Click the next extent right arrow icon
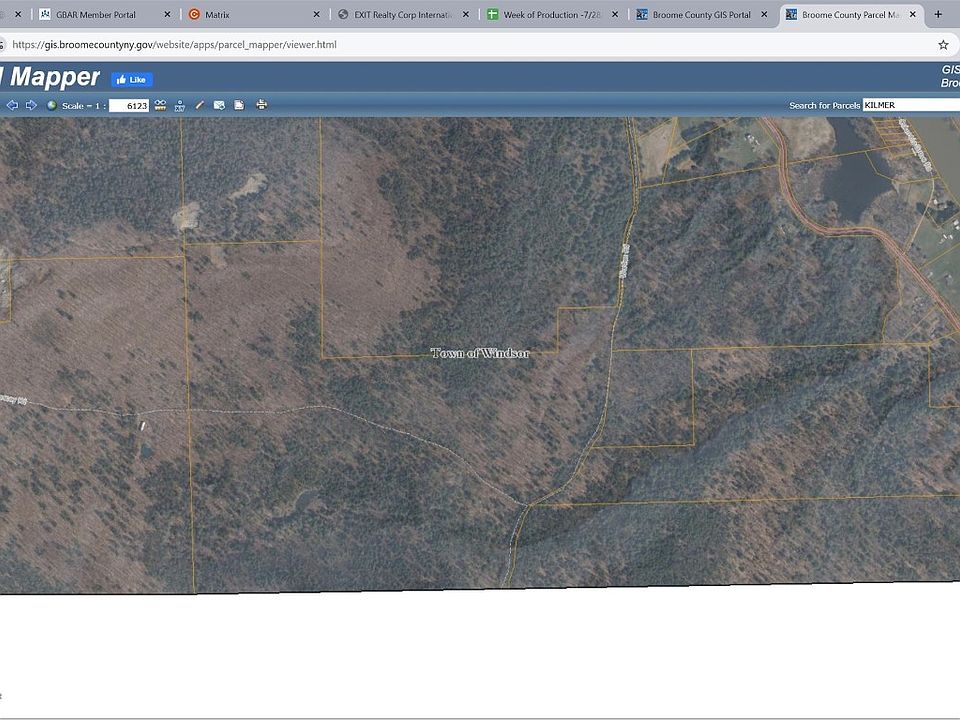 pyautogui.click(x=31, y=105)
